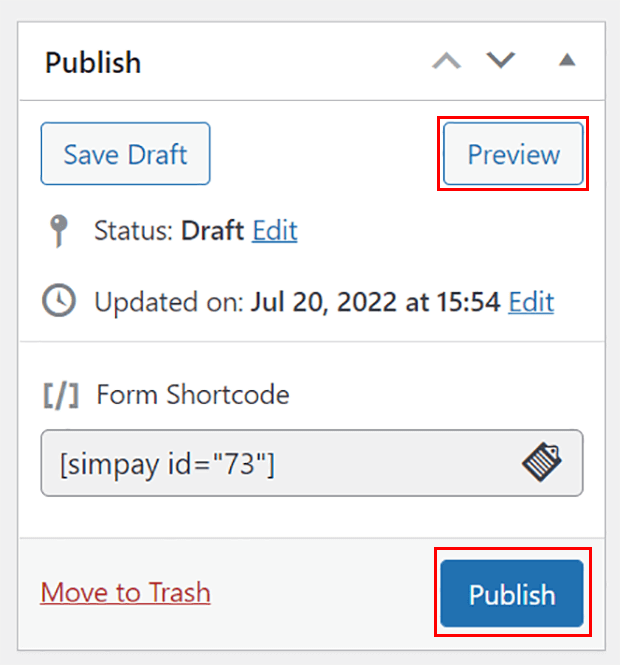Open the form Preview
The height and width of the screenshot is (665, 620).
click(x=513, y=154)
